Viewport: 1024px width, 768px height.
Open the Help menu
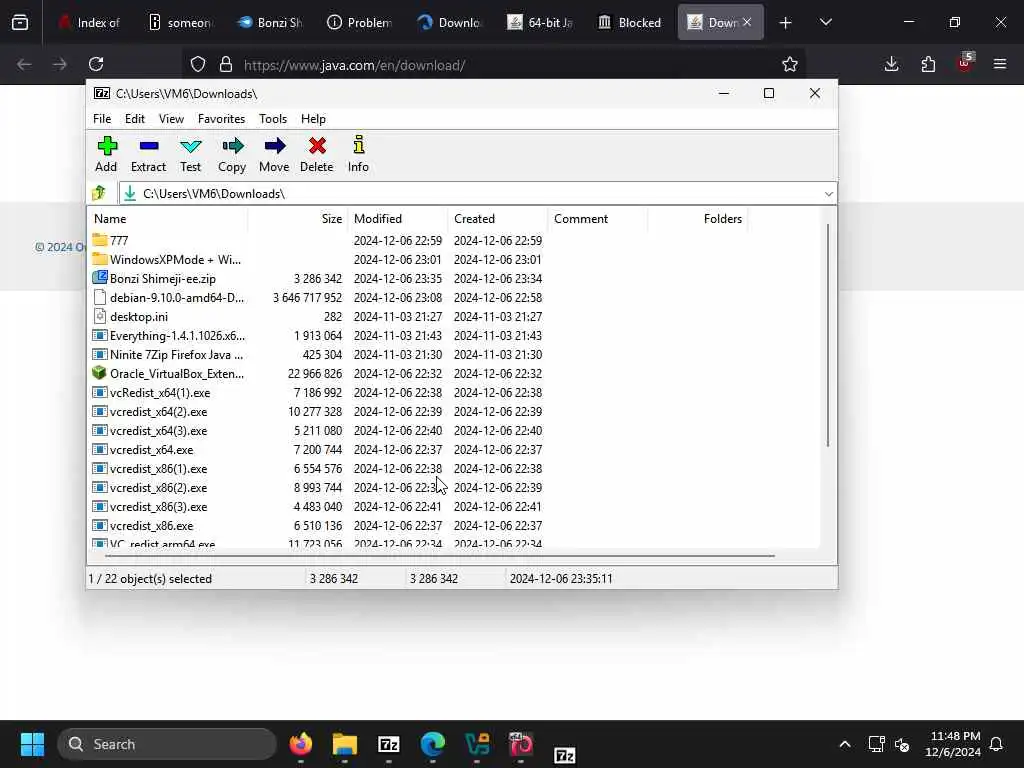313,119
